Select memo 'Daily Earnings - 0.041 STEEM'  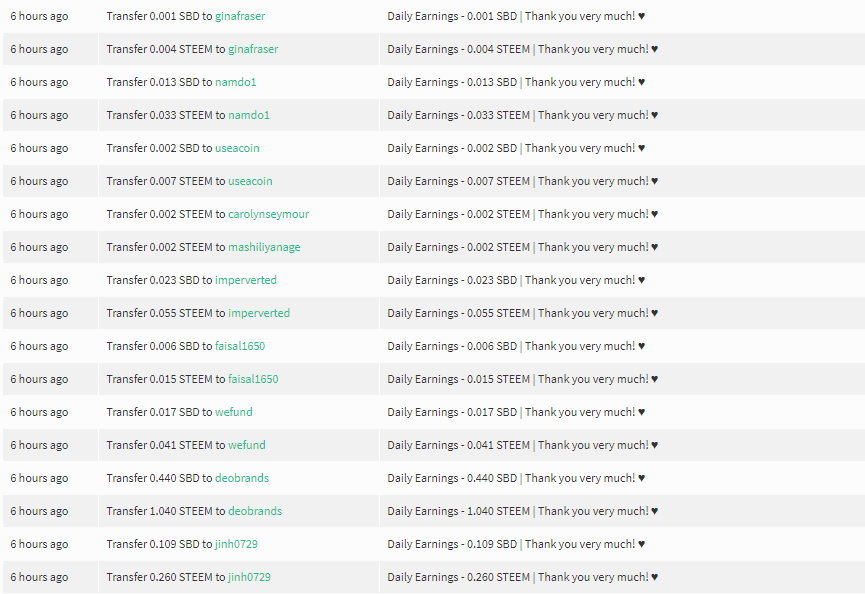(x=459, y=445)
